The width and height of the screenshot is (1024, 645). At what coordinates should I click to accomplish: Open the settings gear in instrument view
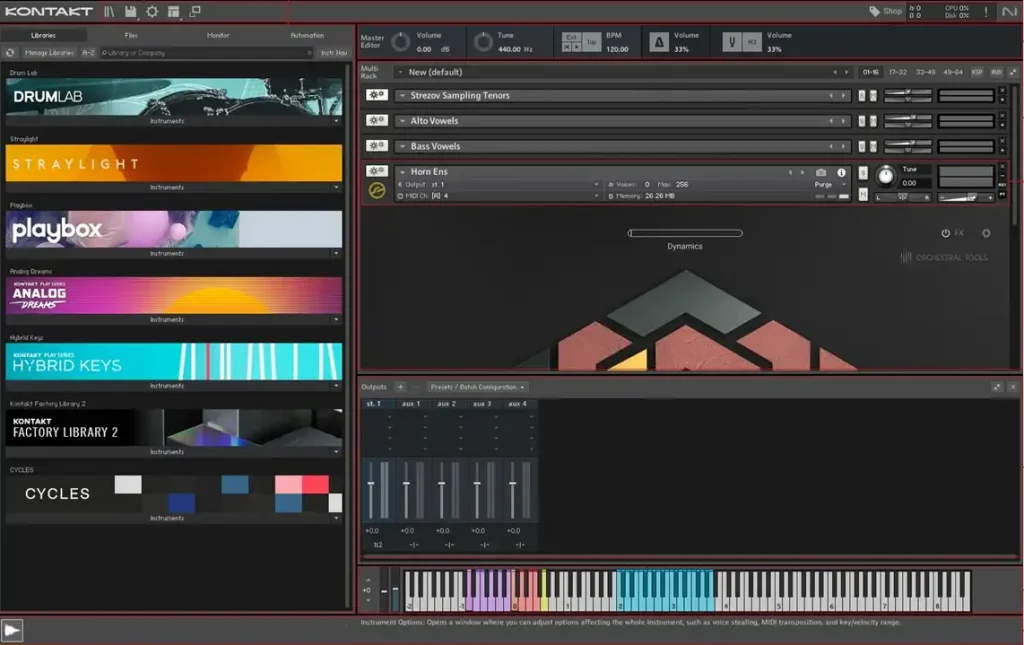(x=986, y=233)
